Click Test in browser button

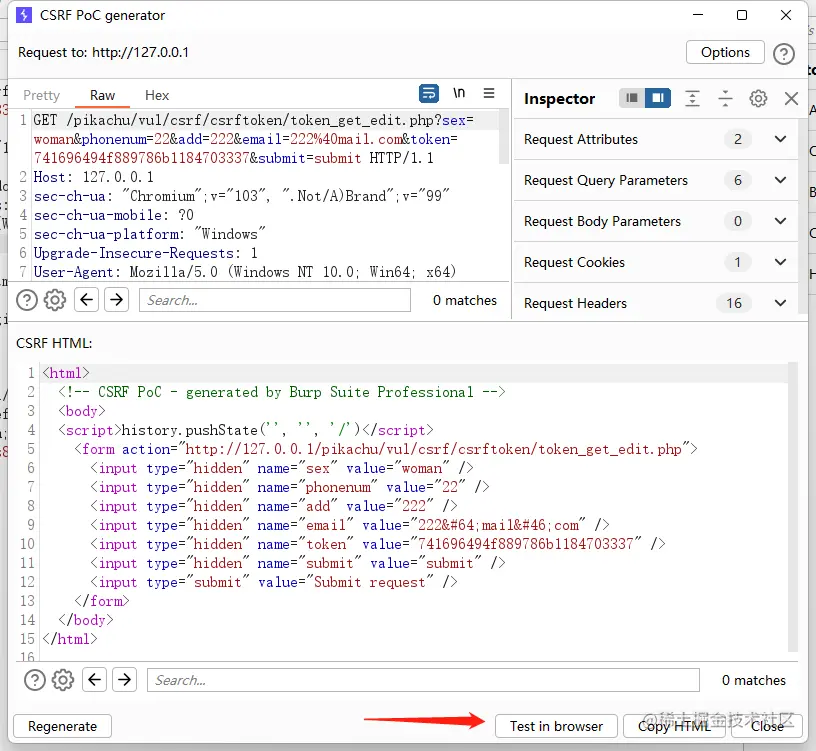[556, 726]
